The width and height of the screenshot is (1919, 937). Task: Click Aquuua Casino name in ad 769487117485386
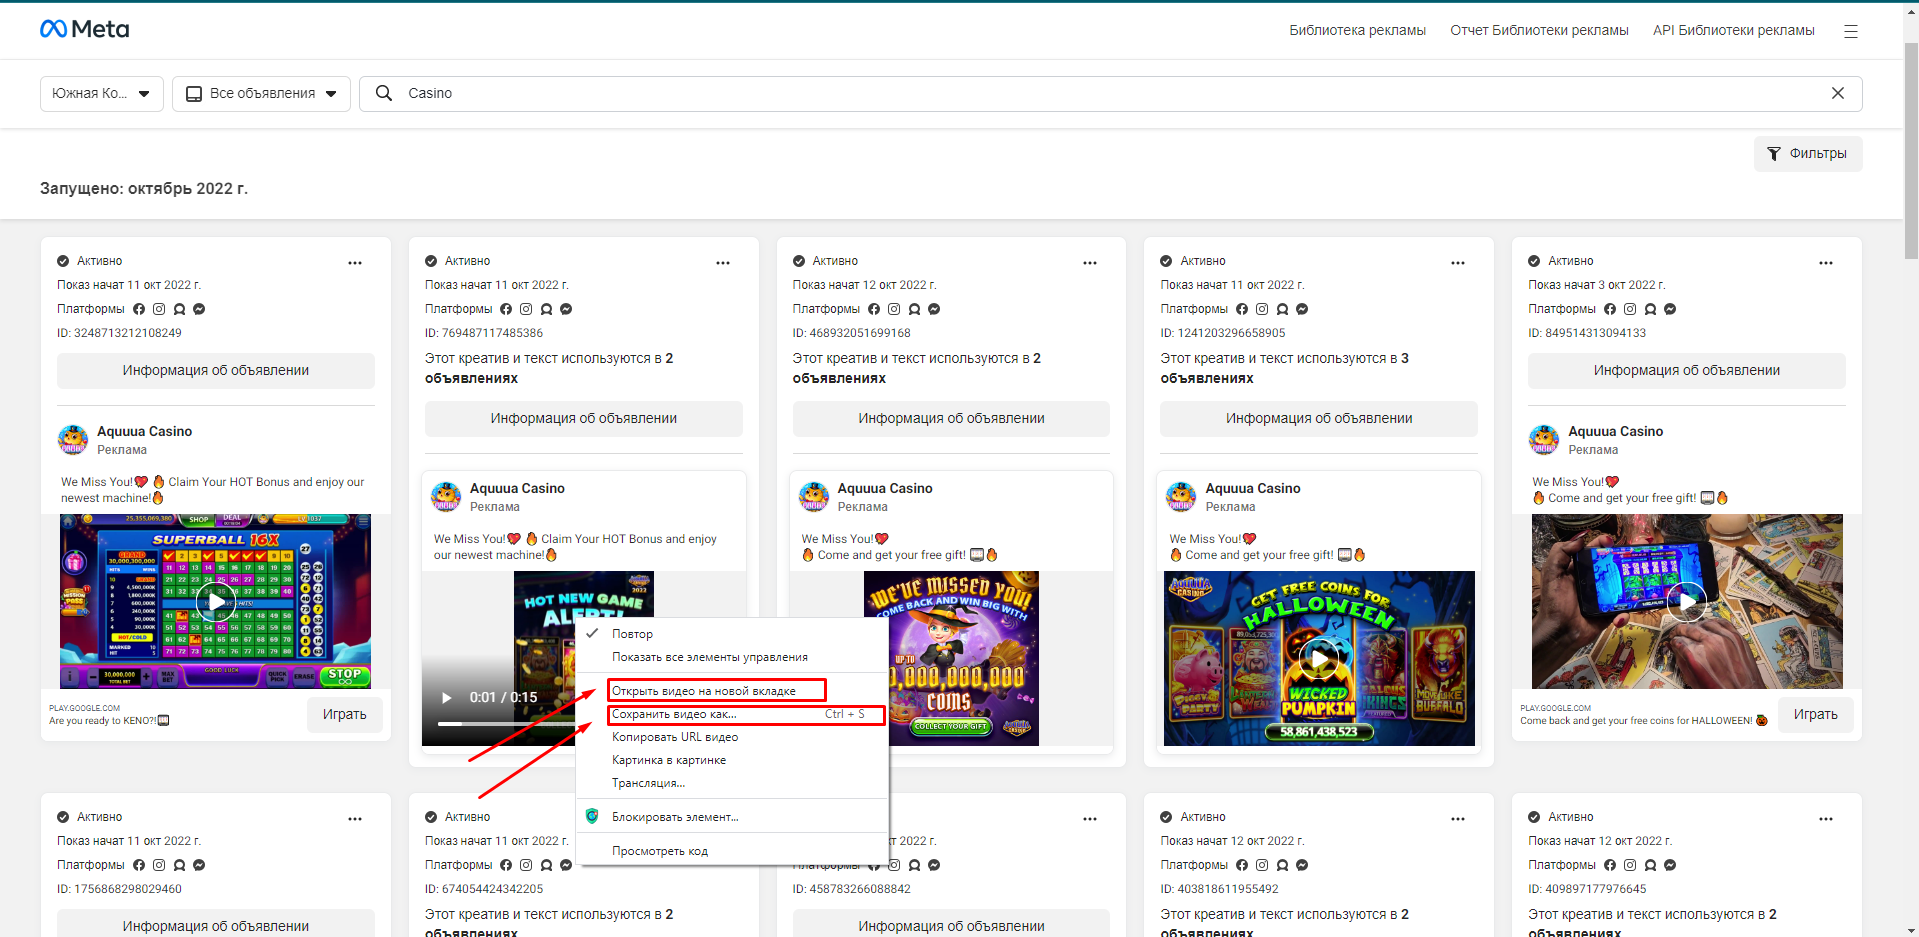point(517,488)
